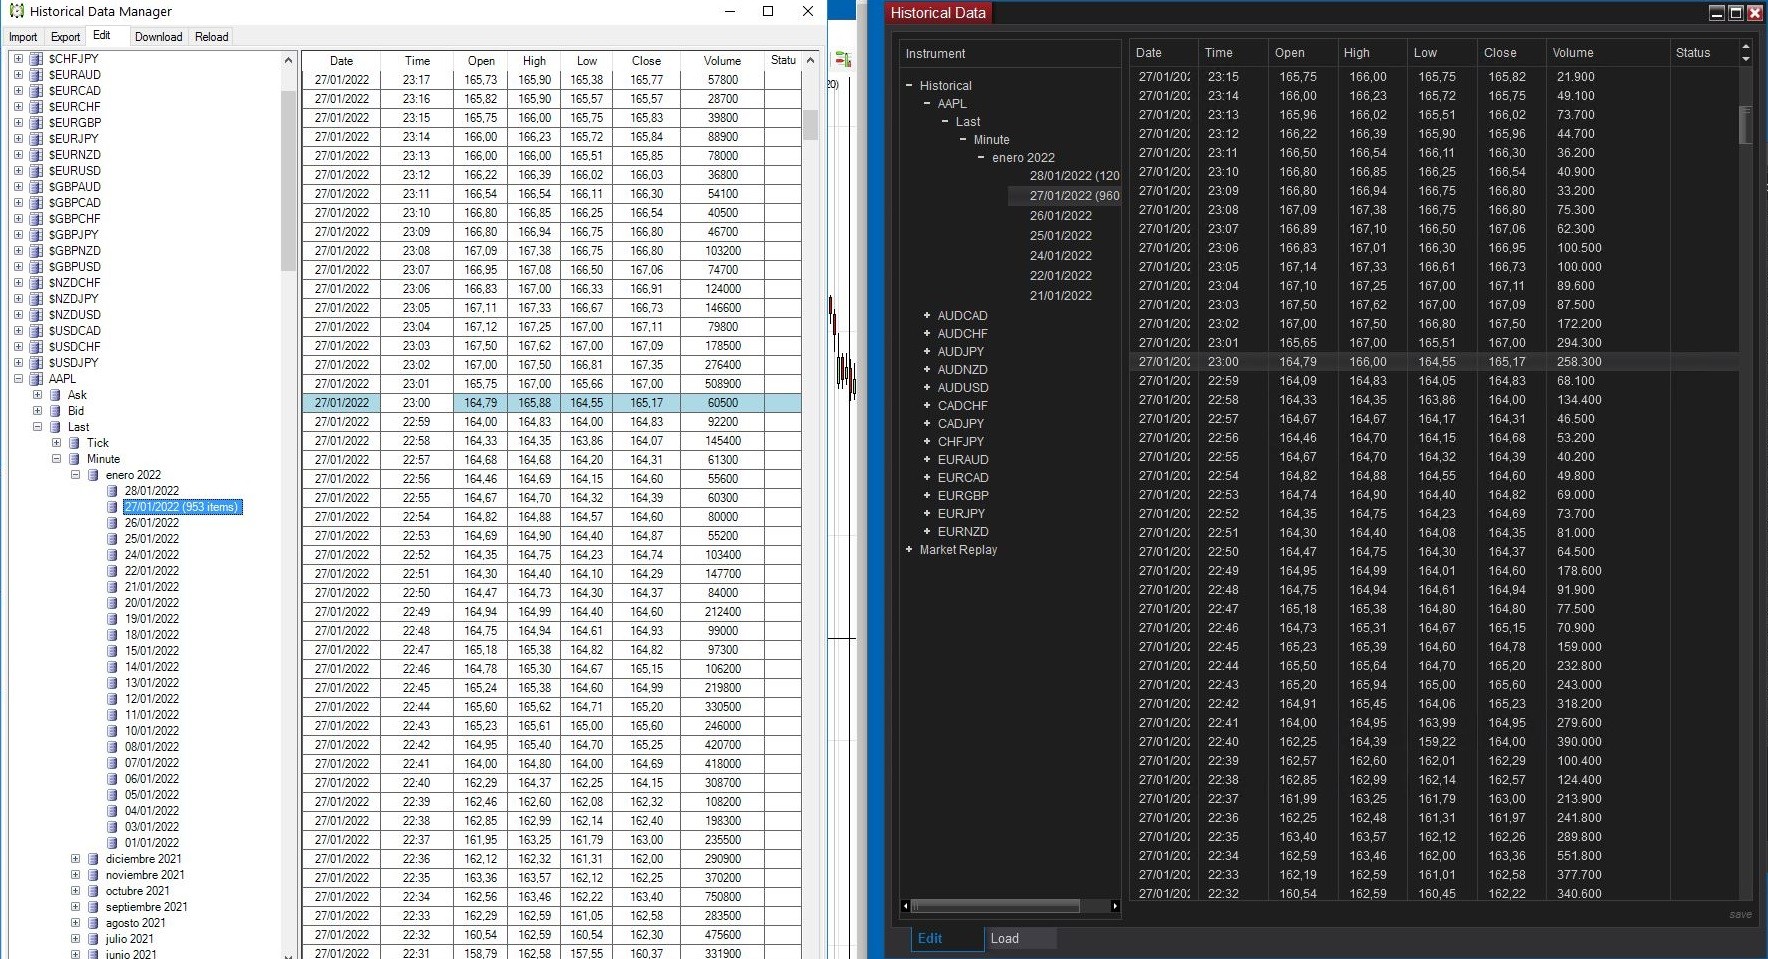Click the icon next to the Bid node
This screenshot has width=1768, height=959.
[x=55, y=411]
